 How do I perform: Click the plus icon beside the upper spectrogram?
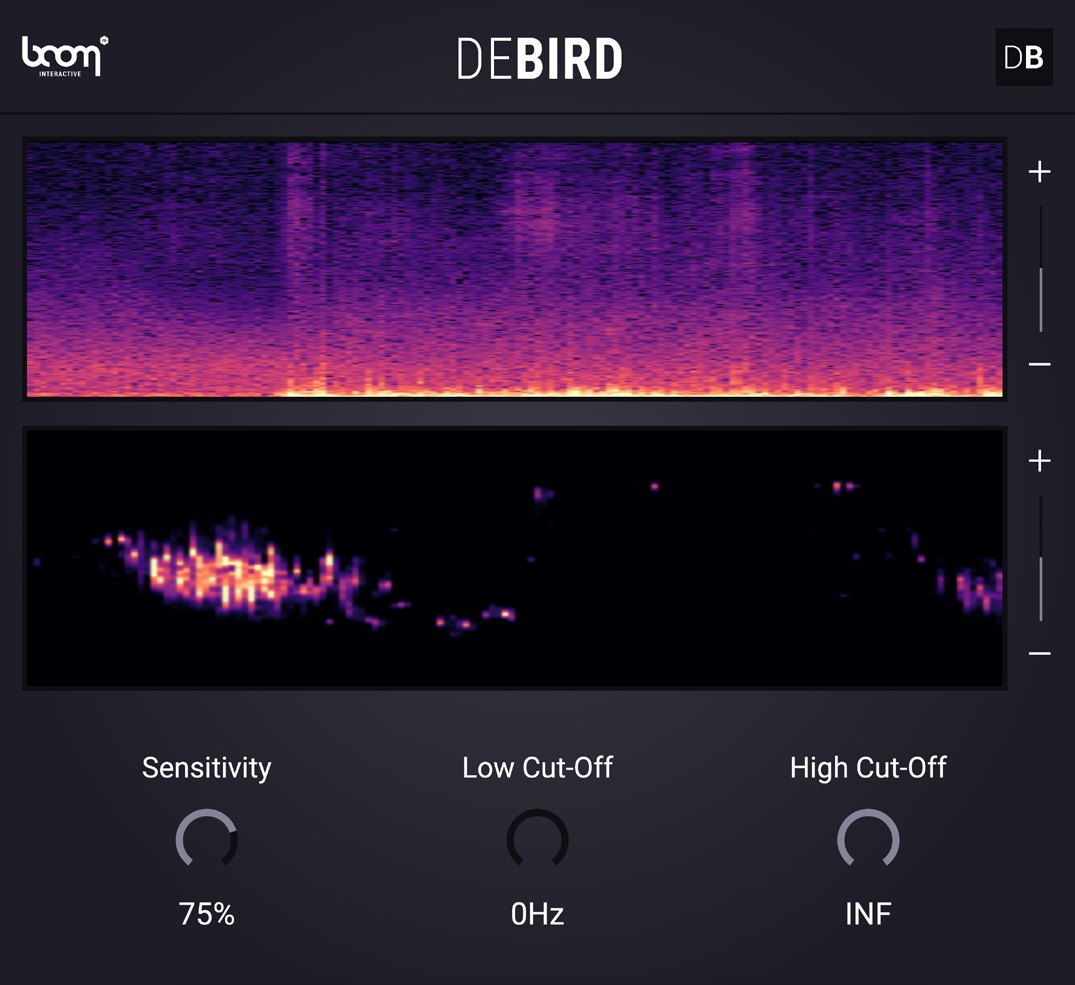click(1039, 171)
